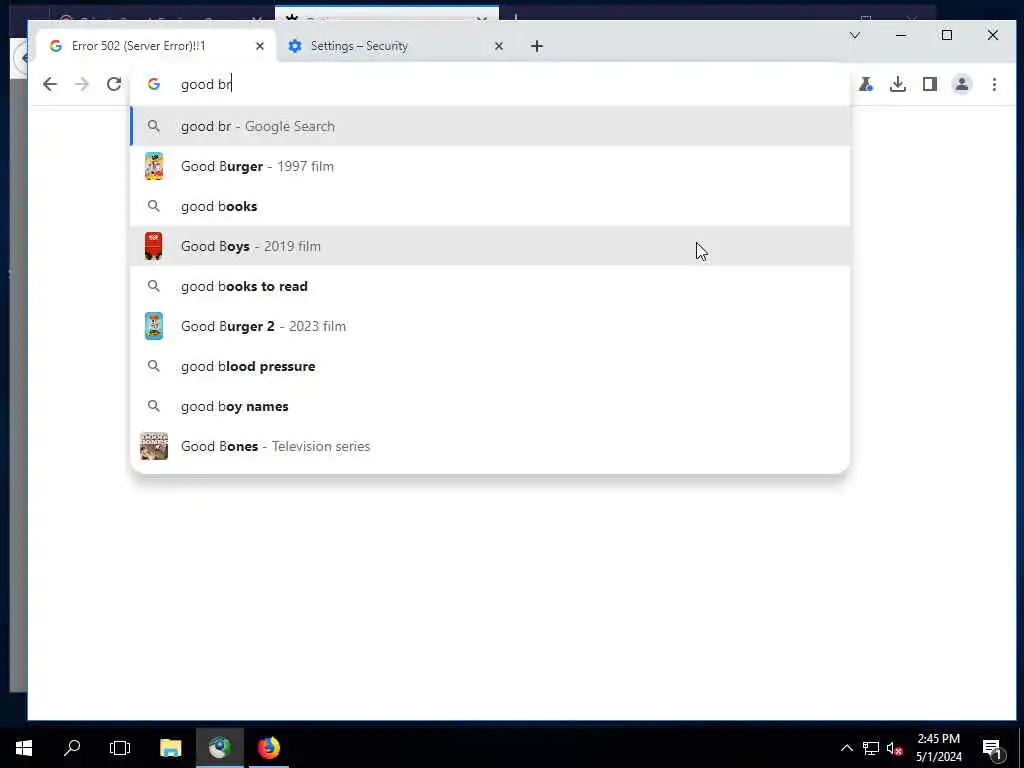Viewport: 1024px width, 768px height.
Task: Open taskbar search magnifier
Action: pyautogui.click(x=72, y=748)
